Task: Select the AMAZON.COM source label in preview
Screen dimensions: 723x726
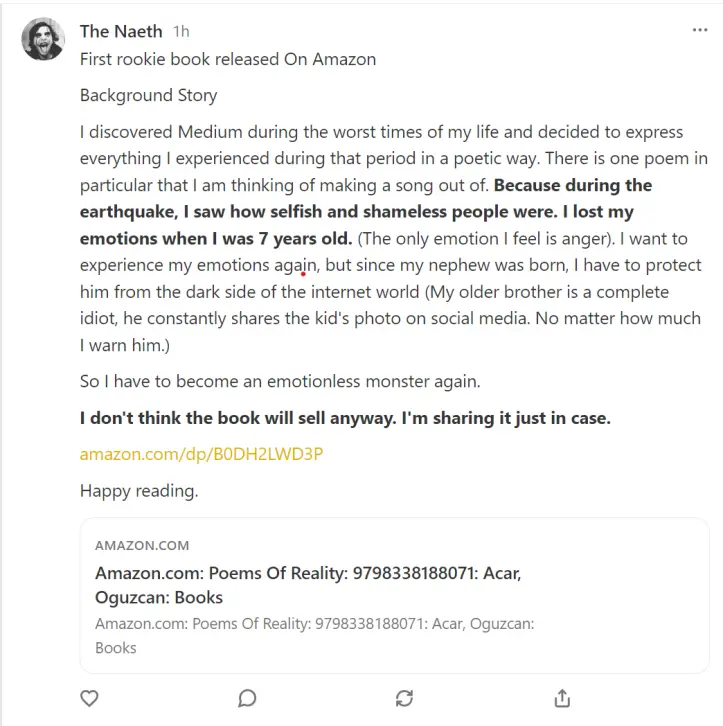Action: 142,545
